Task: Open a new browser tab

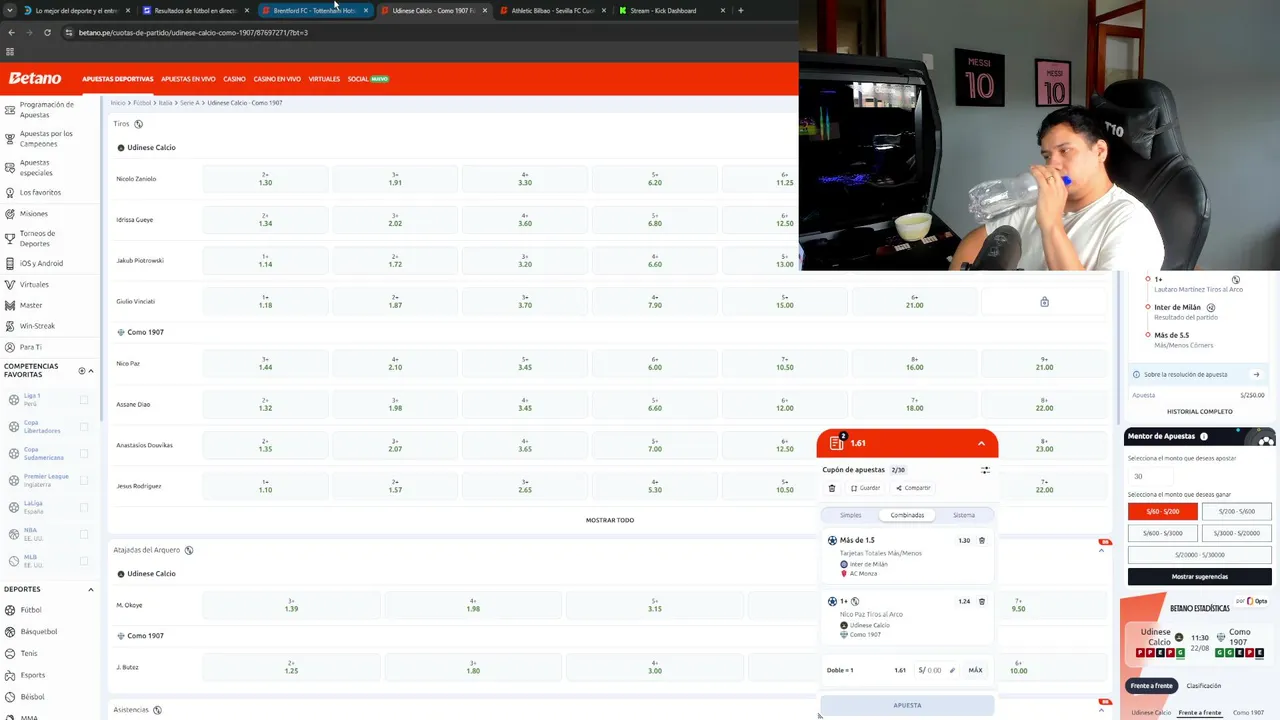Action: coord(740,10)
